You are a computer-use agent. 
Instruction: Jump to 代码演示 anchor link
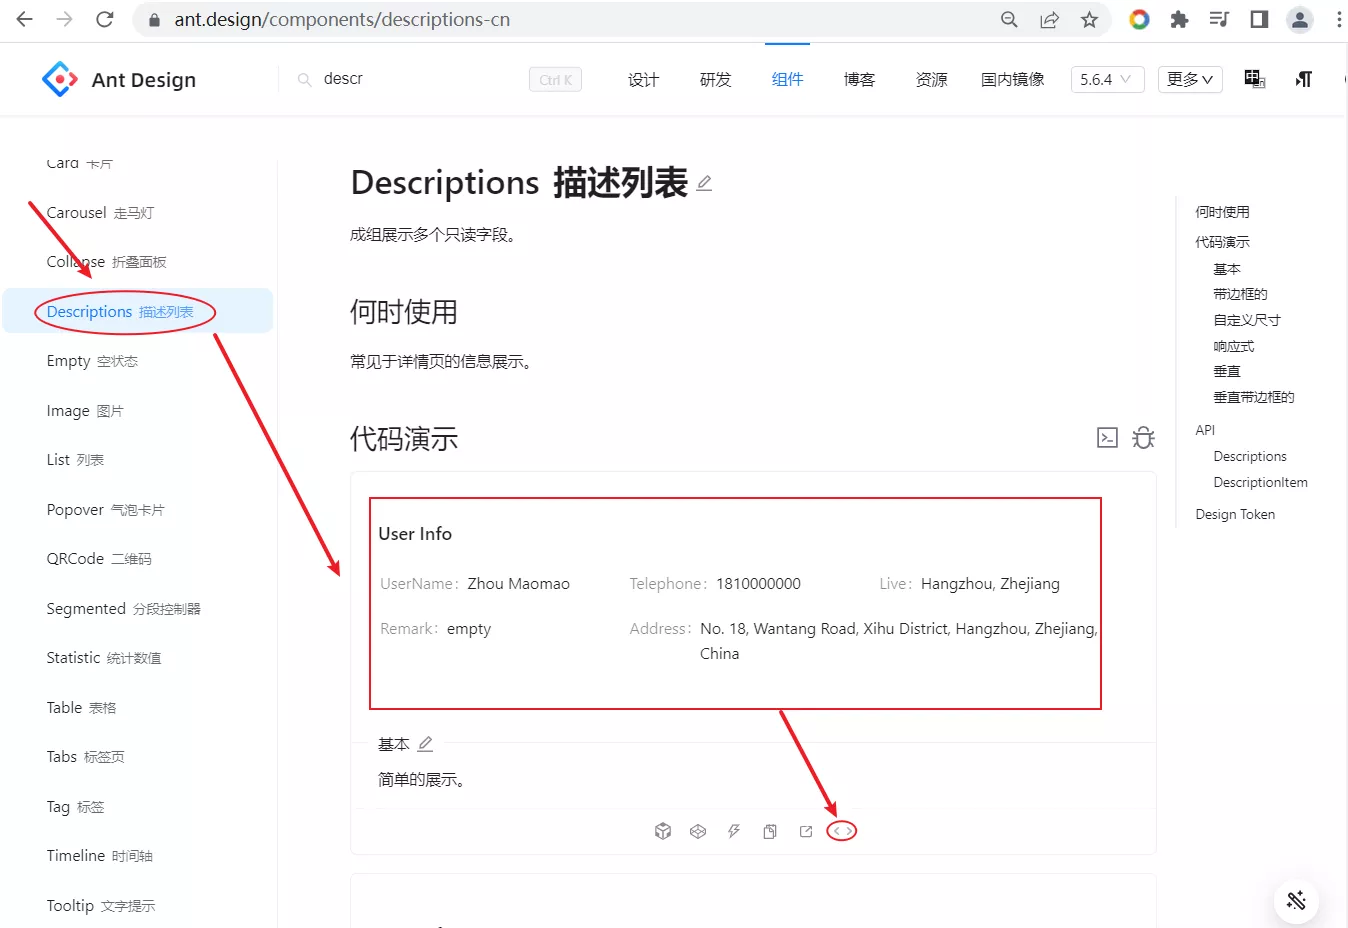tap(1222, 242)
